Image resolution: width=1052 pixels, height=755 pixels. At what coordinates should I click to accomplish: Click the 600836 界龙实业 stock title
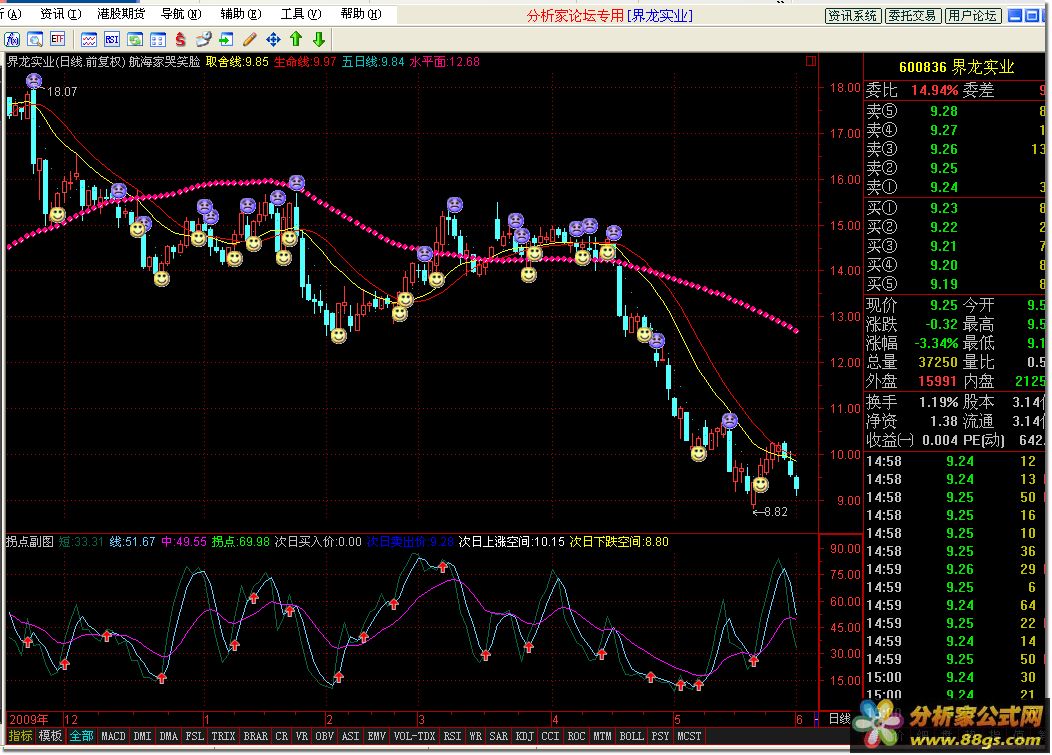tap(957, 67)
